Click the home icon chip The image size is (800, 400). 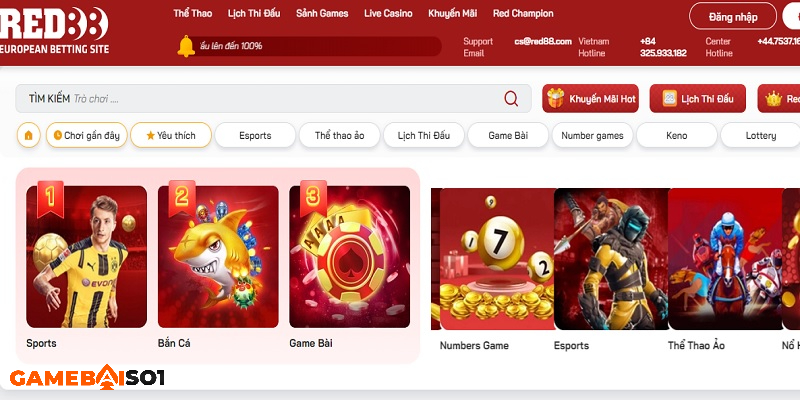pos(29,135)
